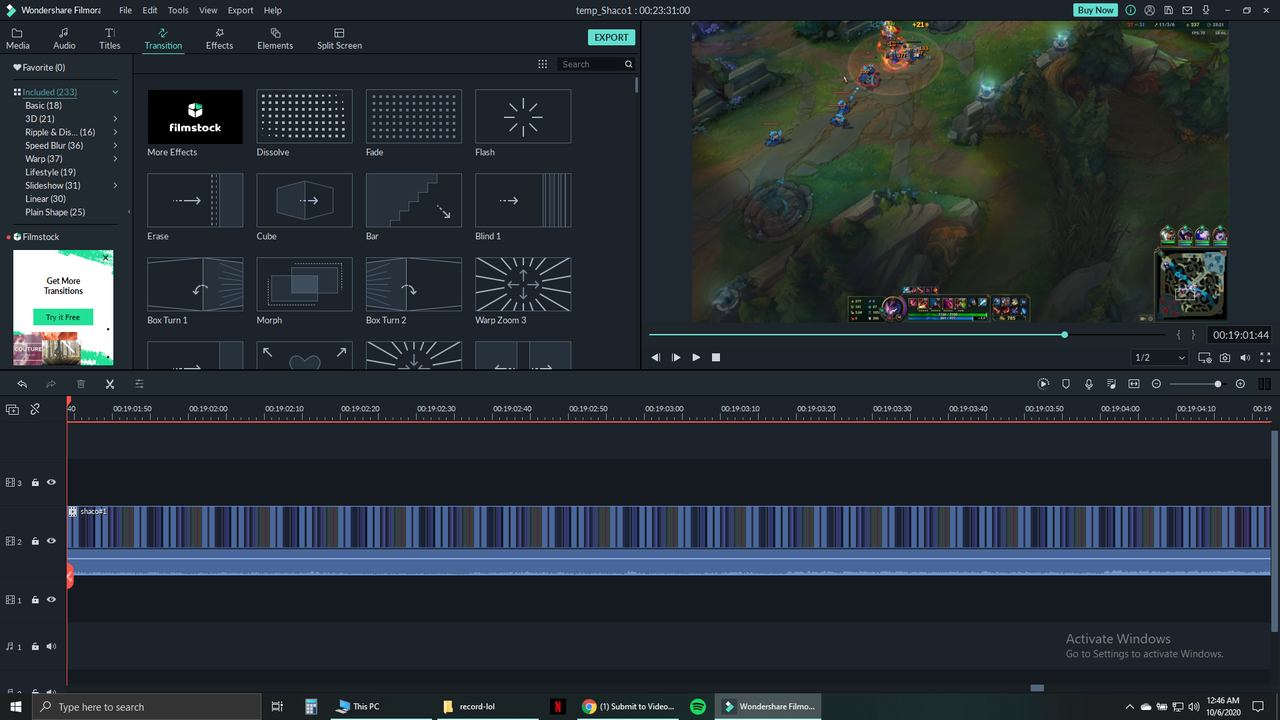Click the stop button in preview
The width and height of the screenshot is (1280, 720).
(716, 357)
